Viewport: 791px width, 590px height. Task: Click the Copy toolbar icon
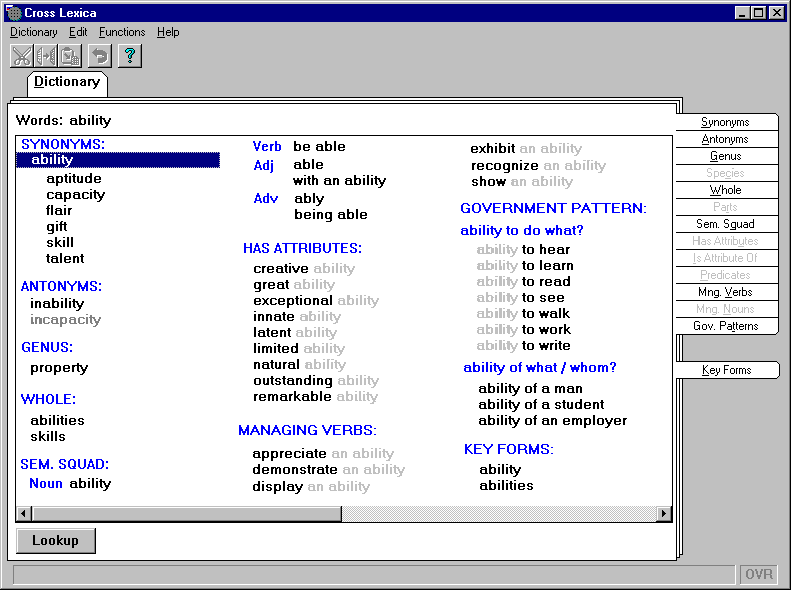coord(45,56)
